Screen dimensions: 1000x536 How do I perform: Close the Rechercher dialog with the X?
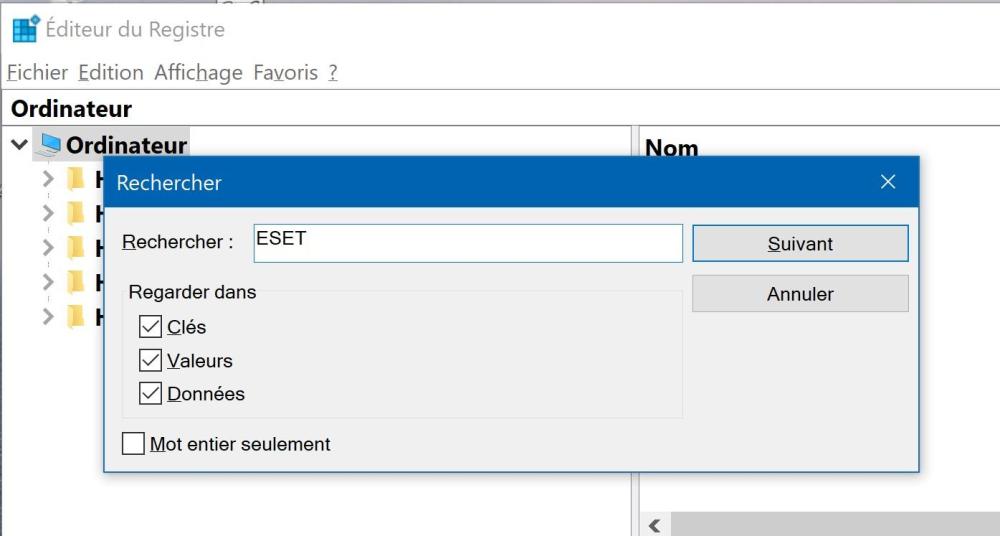click(887, 182)
